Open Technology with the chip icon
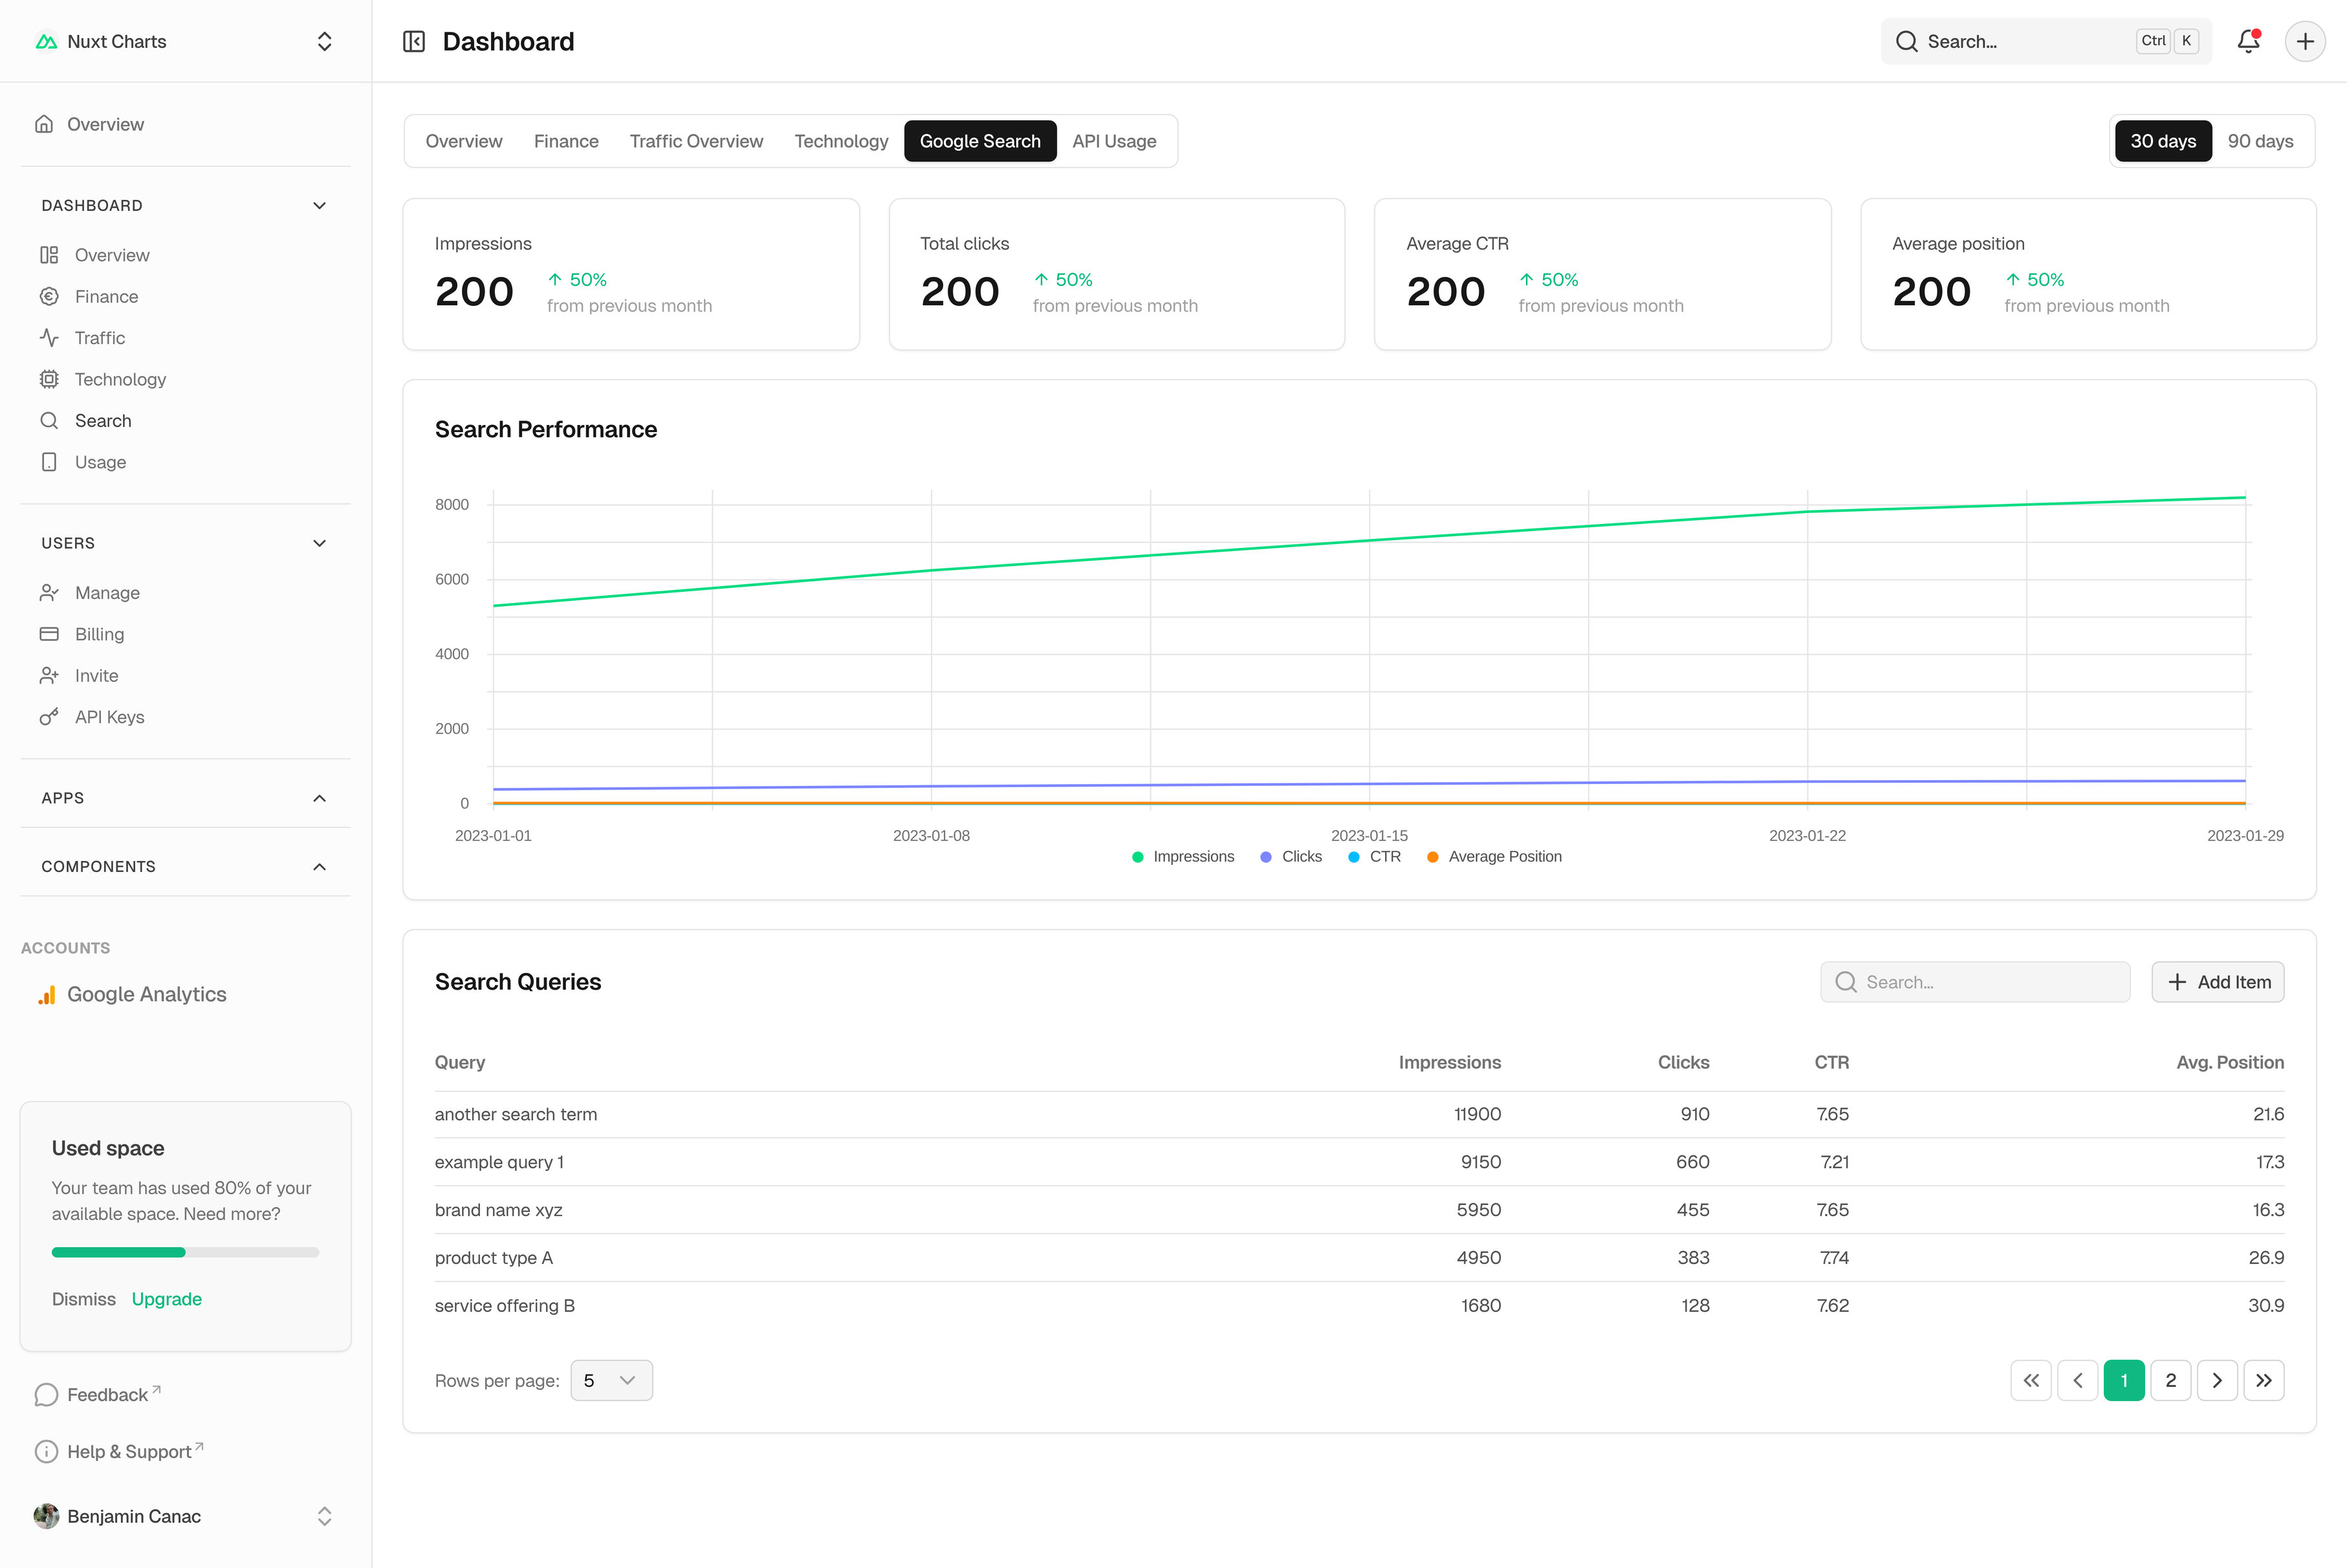This screenshot has height=1568, width=2347. (49, 379)
